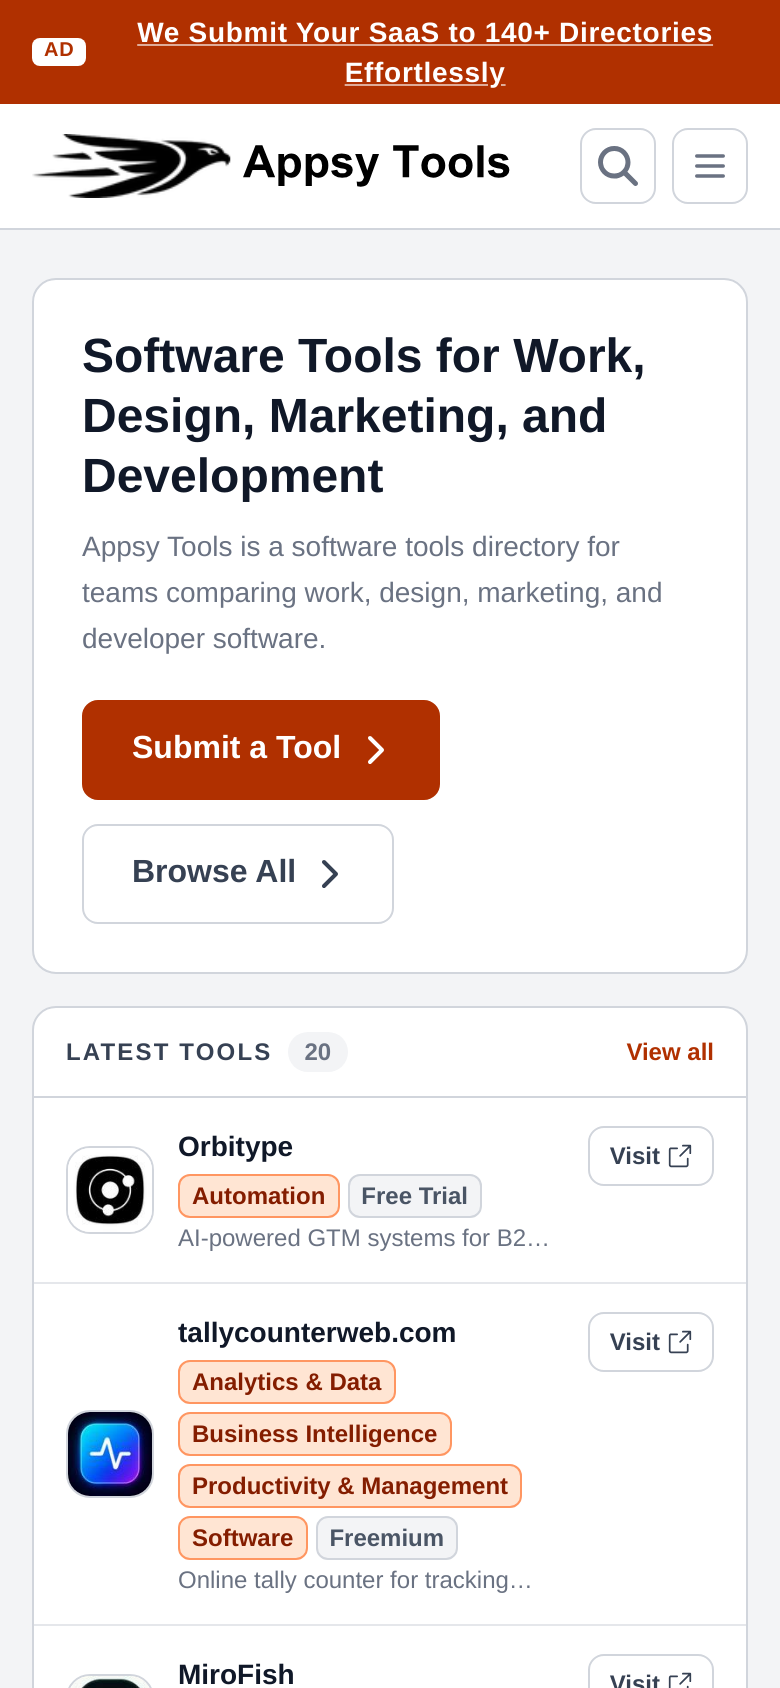Open the SaaS directories ad link

pyautogui.click(x=425, y=52)
